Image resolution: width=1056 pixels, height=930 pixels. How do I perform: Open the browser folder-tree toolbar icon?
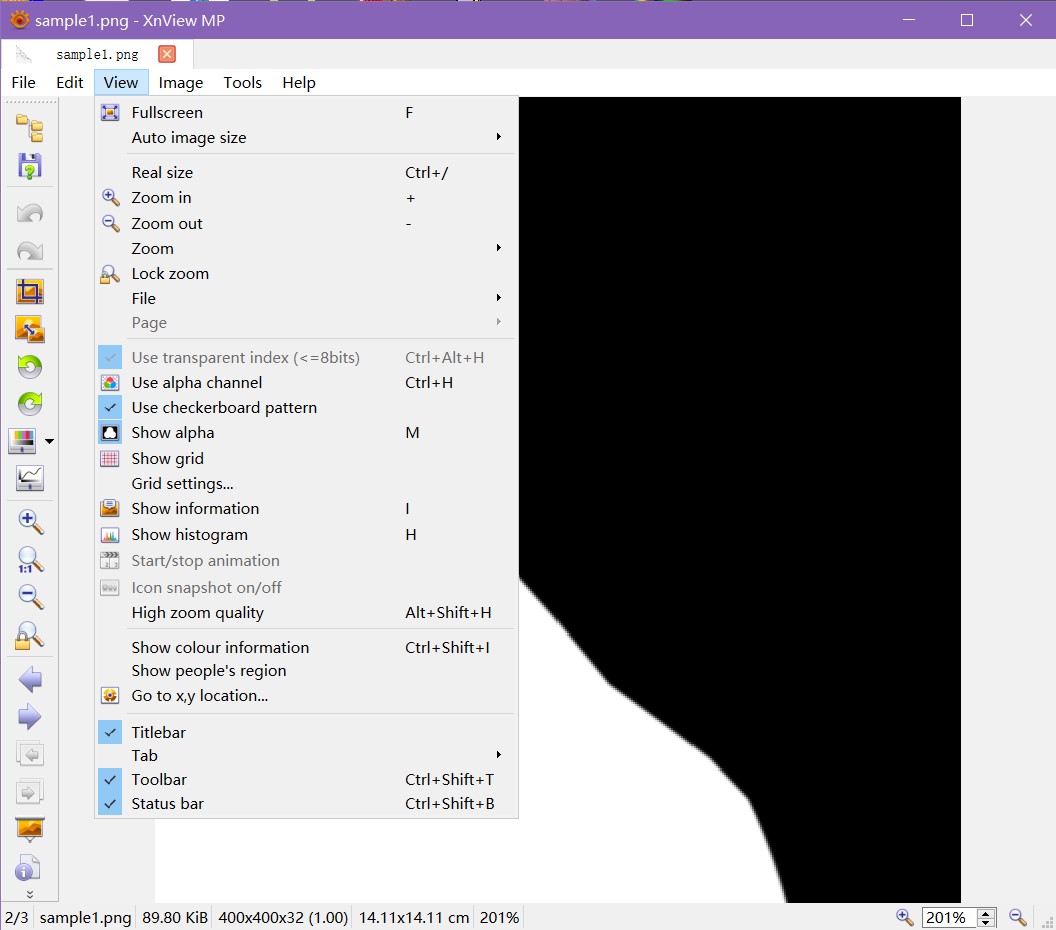30,128
